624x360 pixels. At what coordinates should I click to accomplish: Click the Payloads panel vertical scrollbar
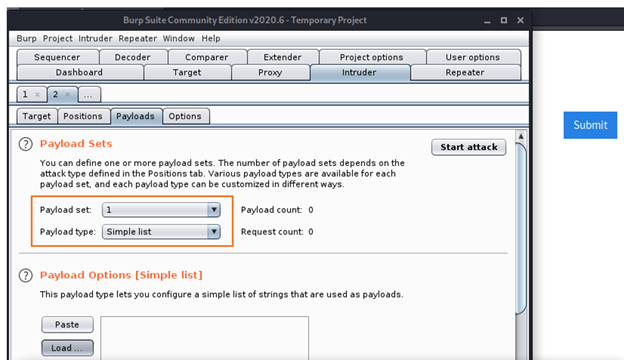point(521,229)
